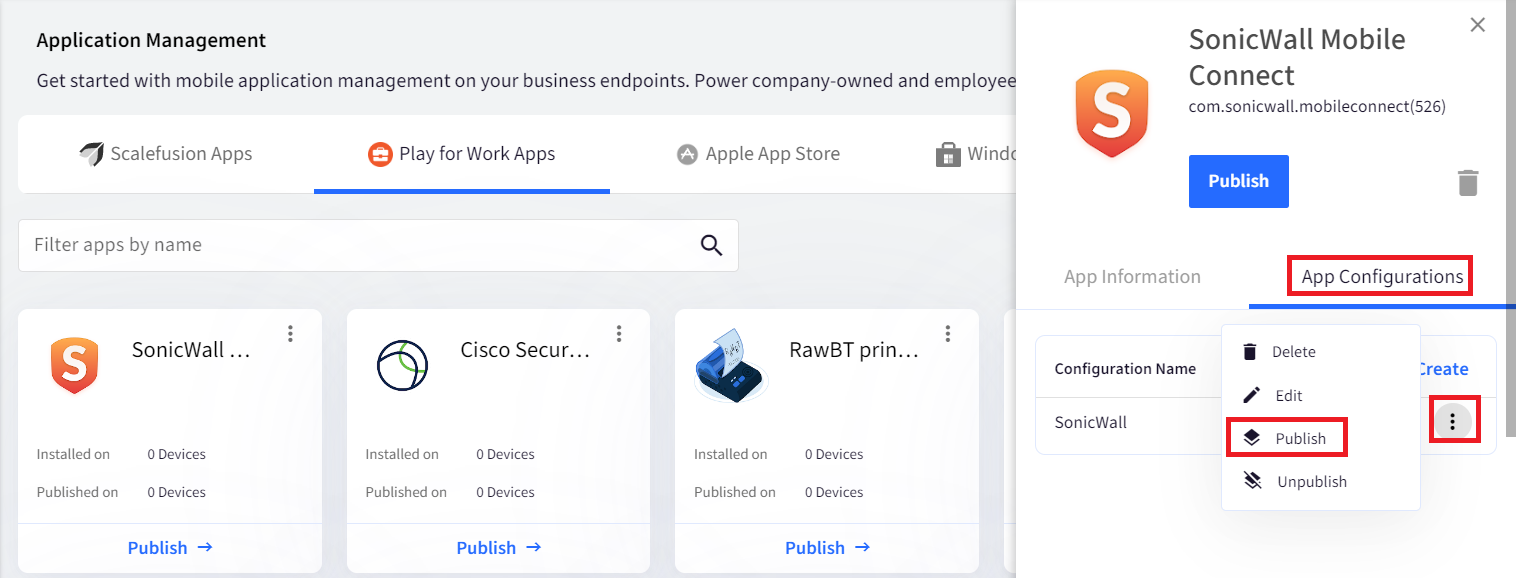The image size is (1516, 578).
Task: Click the Cisco Secure app icon
Action: (403, 365)
